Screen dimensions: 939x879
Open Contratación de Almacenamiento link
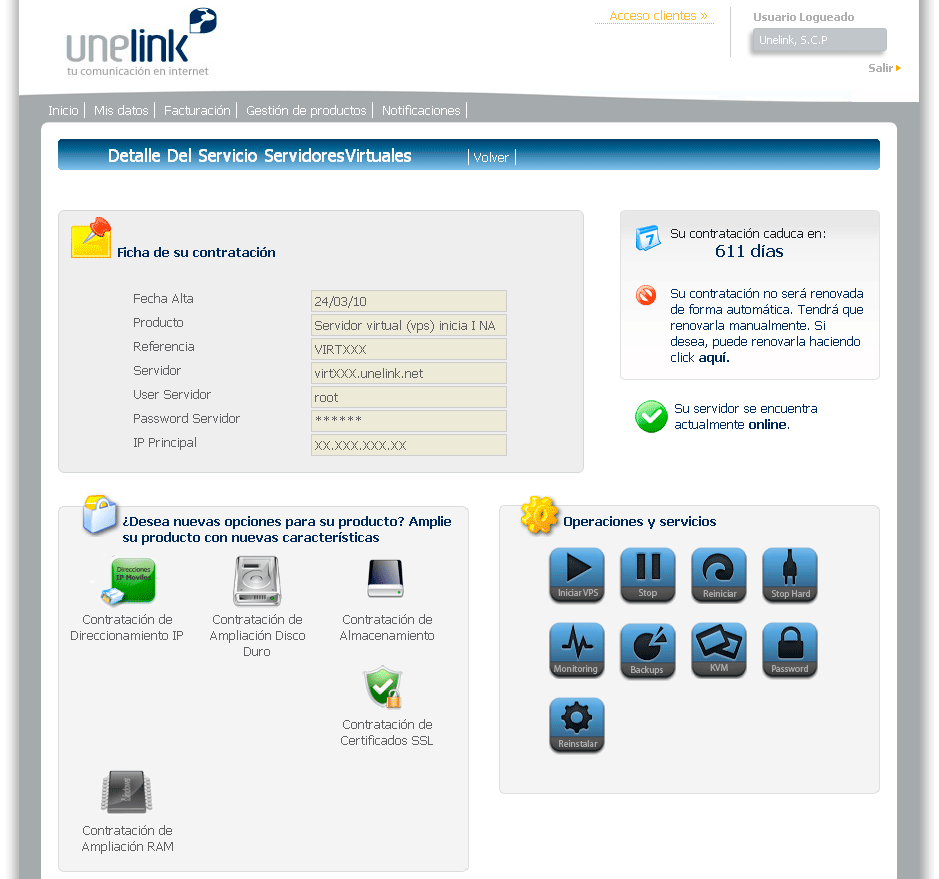pyautogui.click(x=387, y=628)
